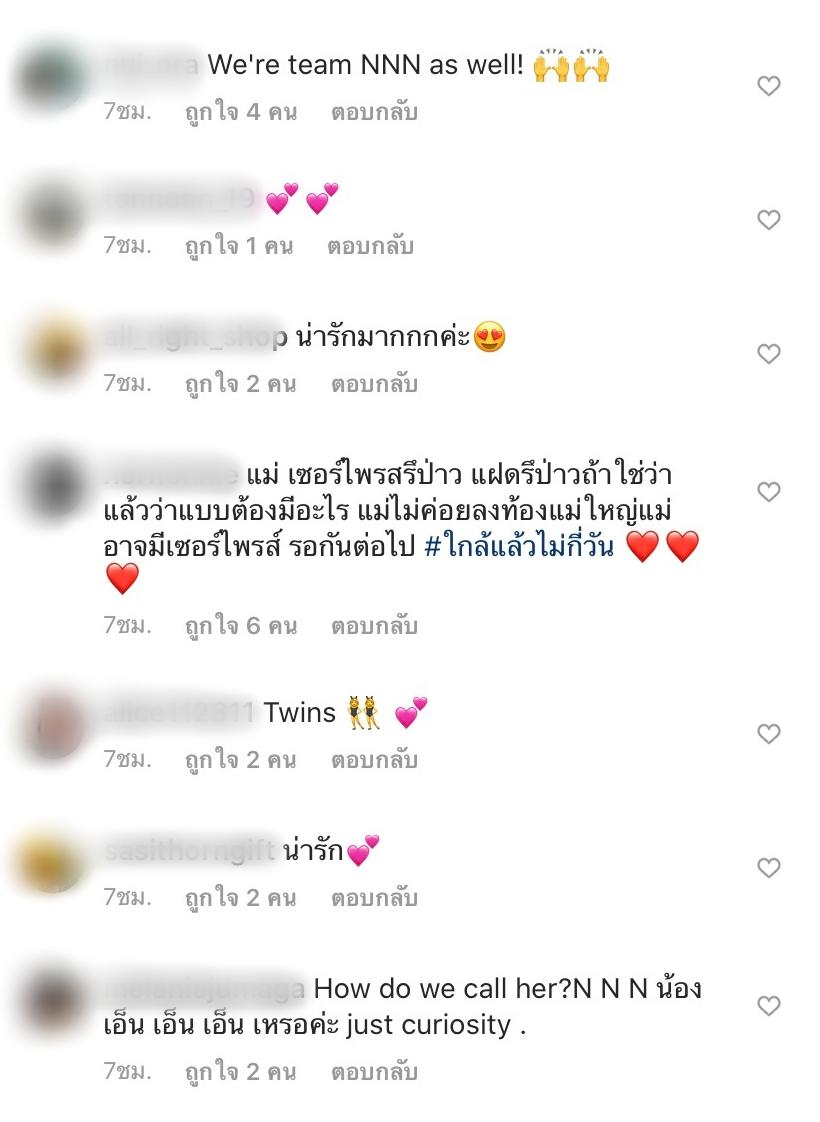Like the "We're team NNN as well!" comment
The image size is (820, 1122).
point(768,86)
